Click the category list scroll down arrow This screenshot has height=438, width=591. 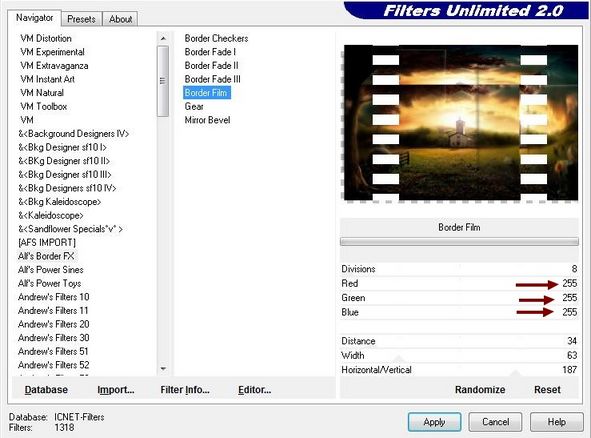click(163, 368)
